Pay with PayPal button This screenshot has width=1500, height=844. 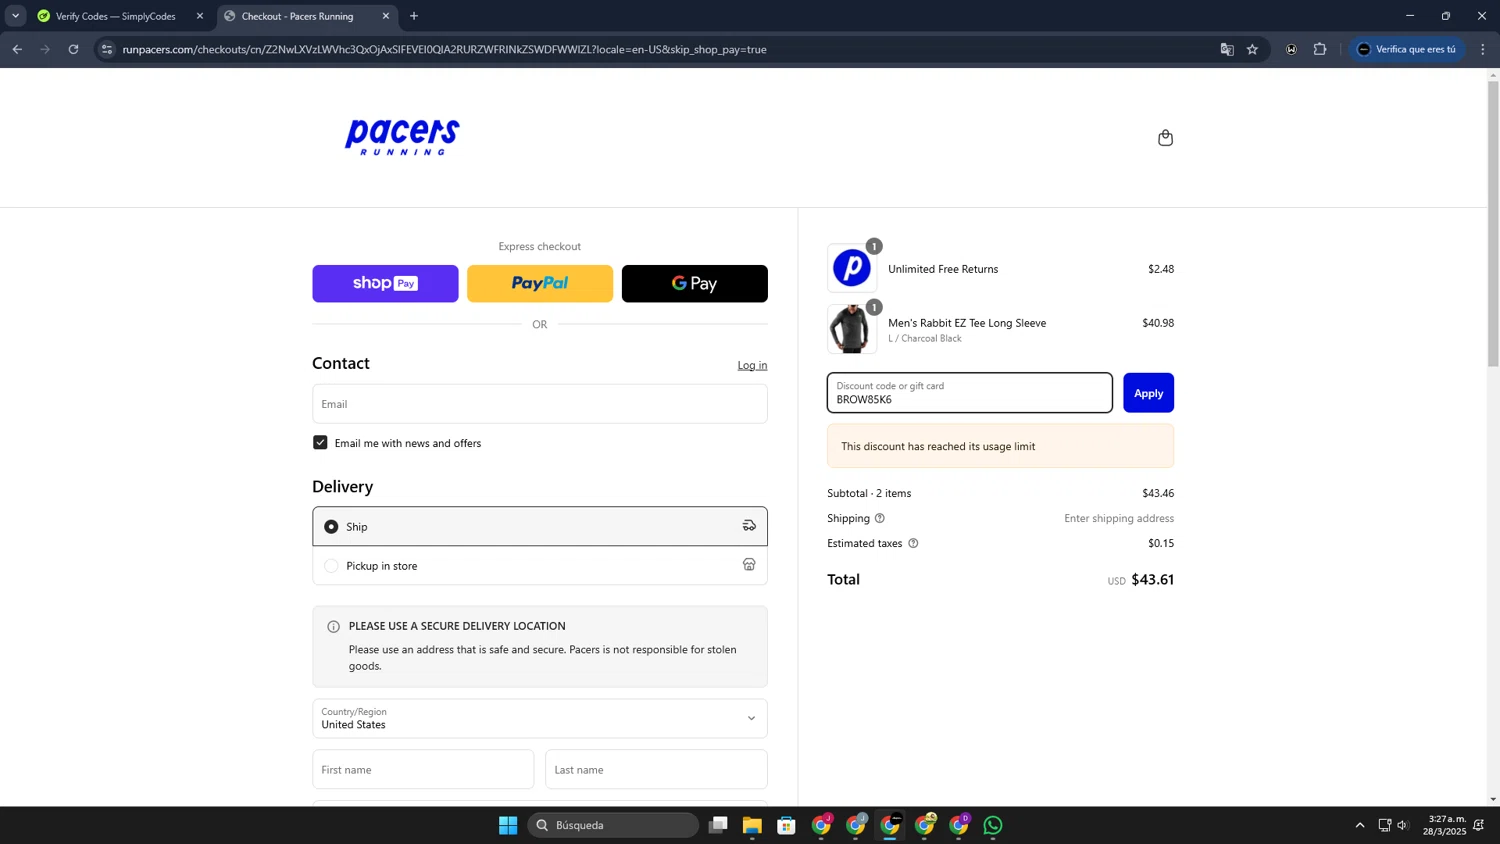click(540, 284)
